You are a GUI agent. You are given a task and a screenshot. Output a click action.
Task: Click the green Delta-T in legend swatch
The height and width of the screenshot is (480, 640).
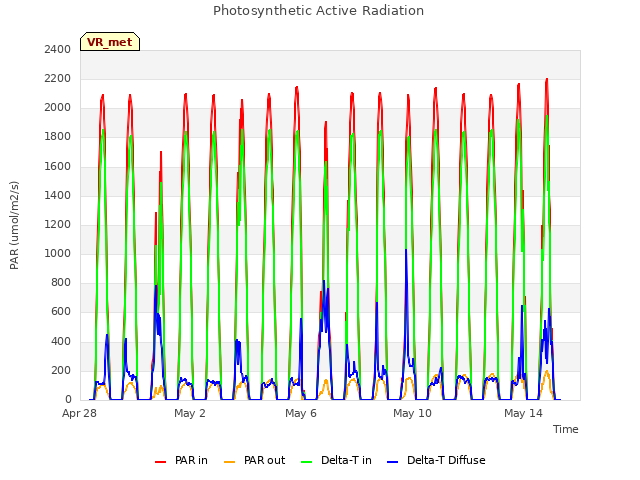click(x=307, y=462)
